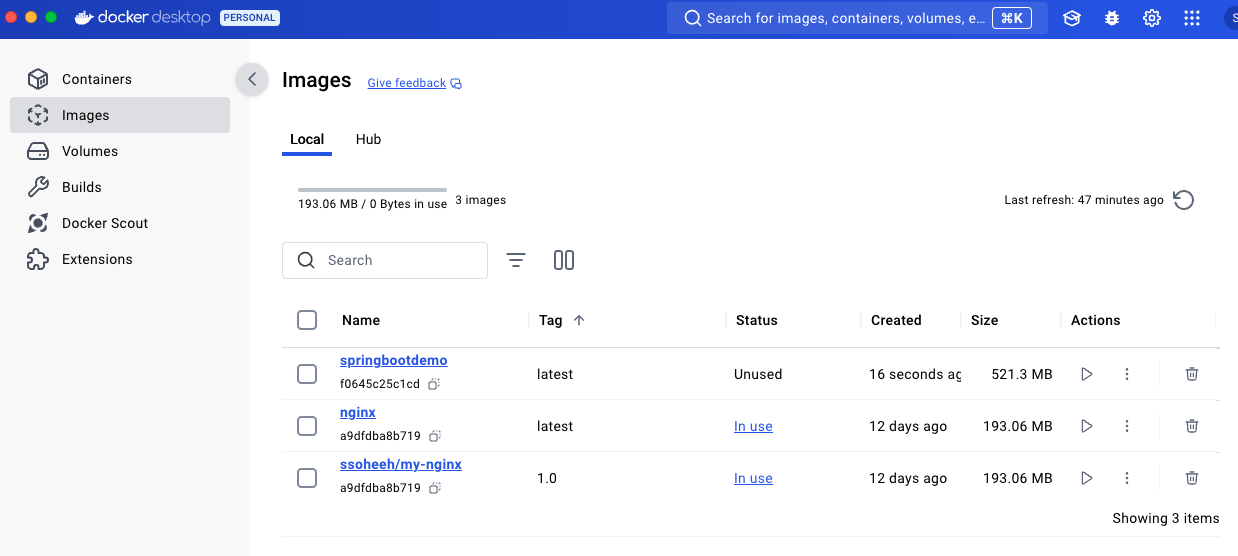The image size is (1238, 556).
Task: Run the springbootdemo image
Action: 1087,374
